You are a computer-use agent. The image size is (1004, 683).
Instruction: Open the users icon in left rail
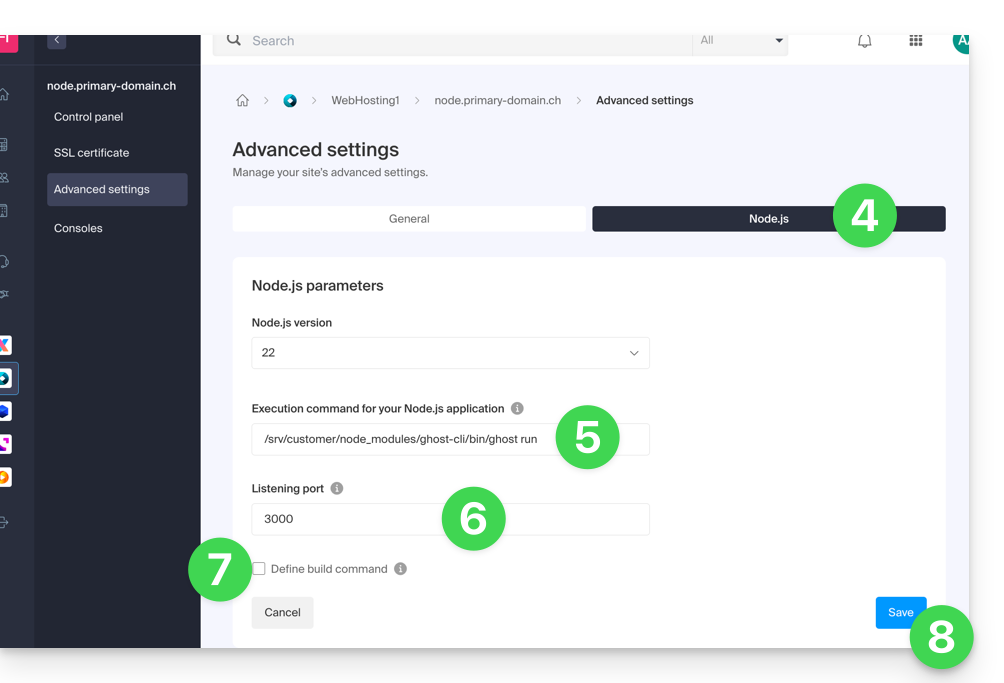click(x=4, y=177)
